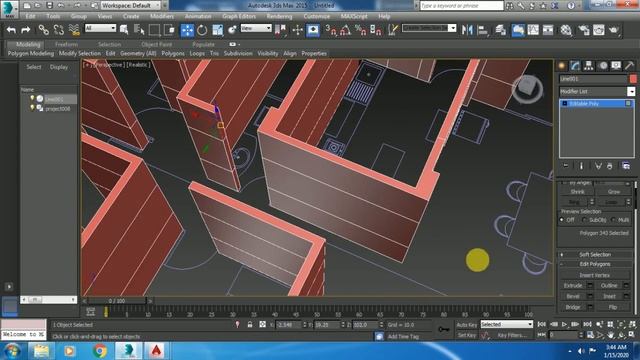640x360 pixels.
Task: Toggle visibility bulb for project008
Action: point(32,108)
